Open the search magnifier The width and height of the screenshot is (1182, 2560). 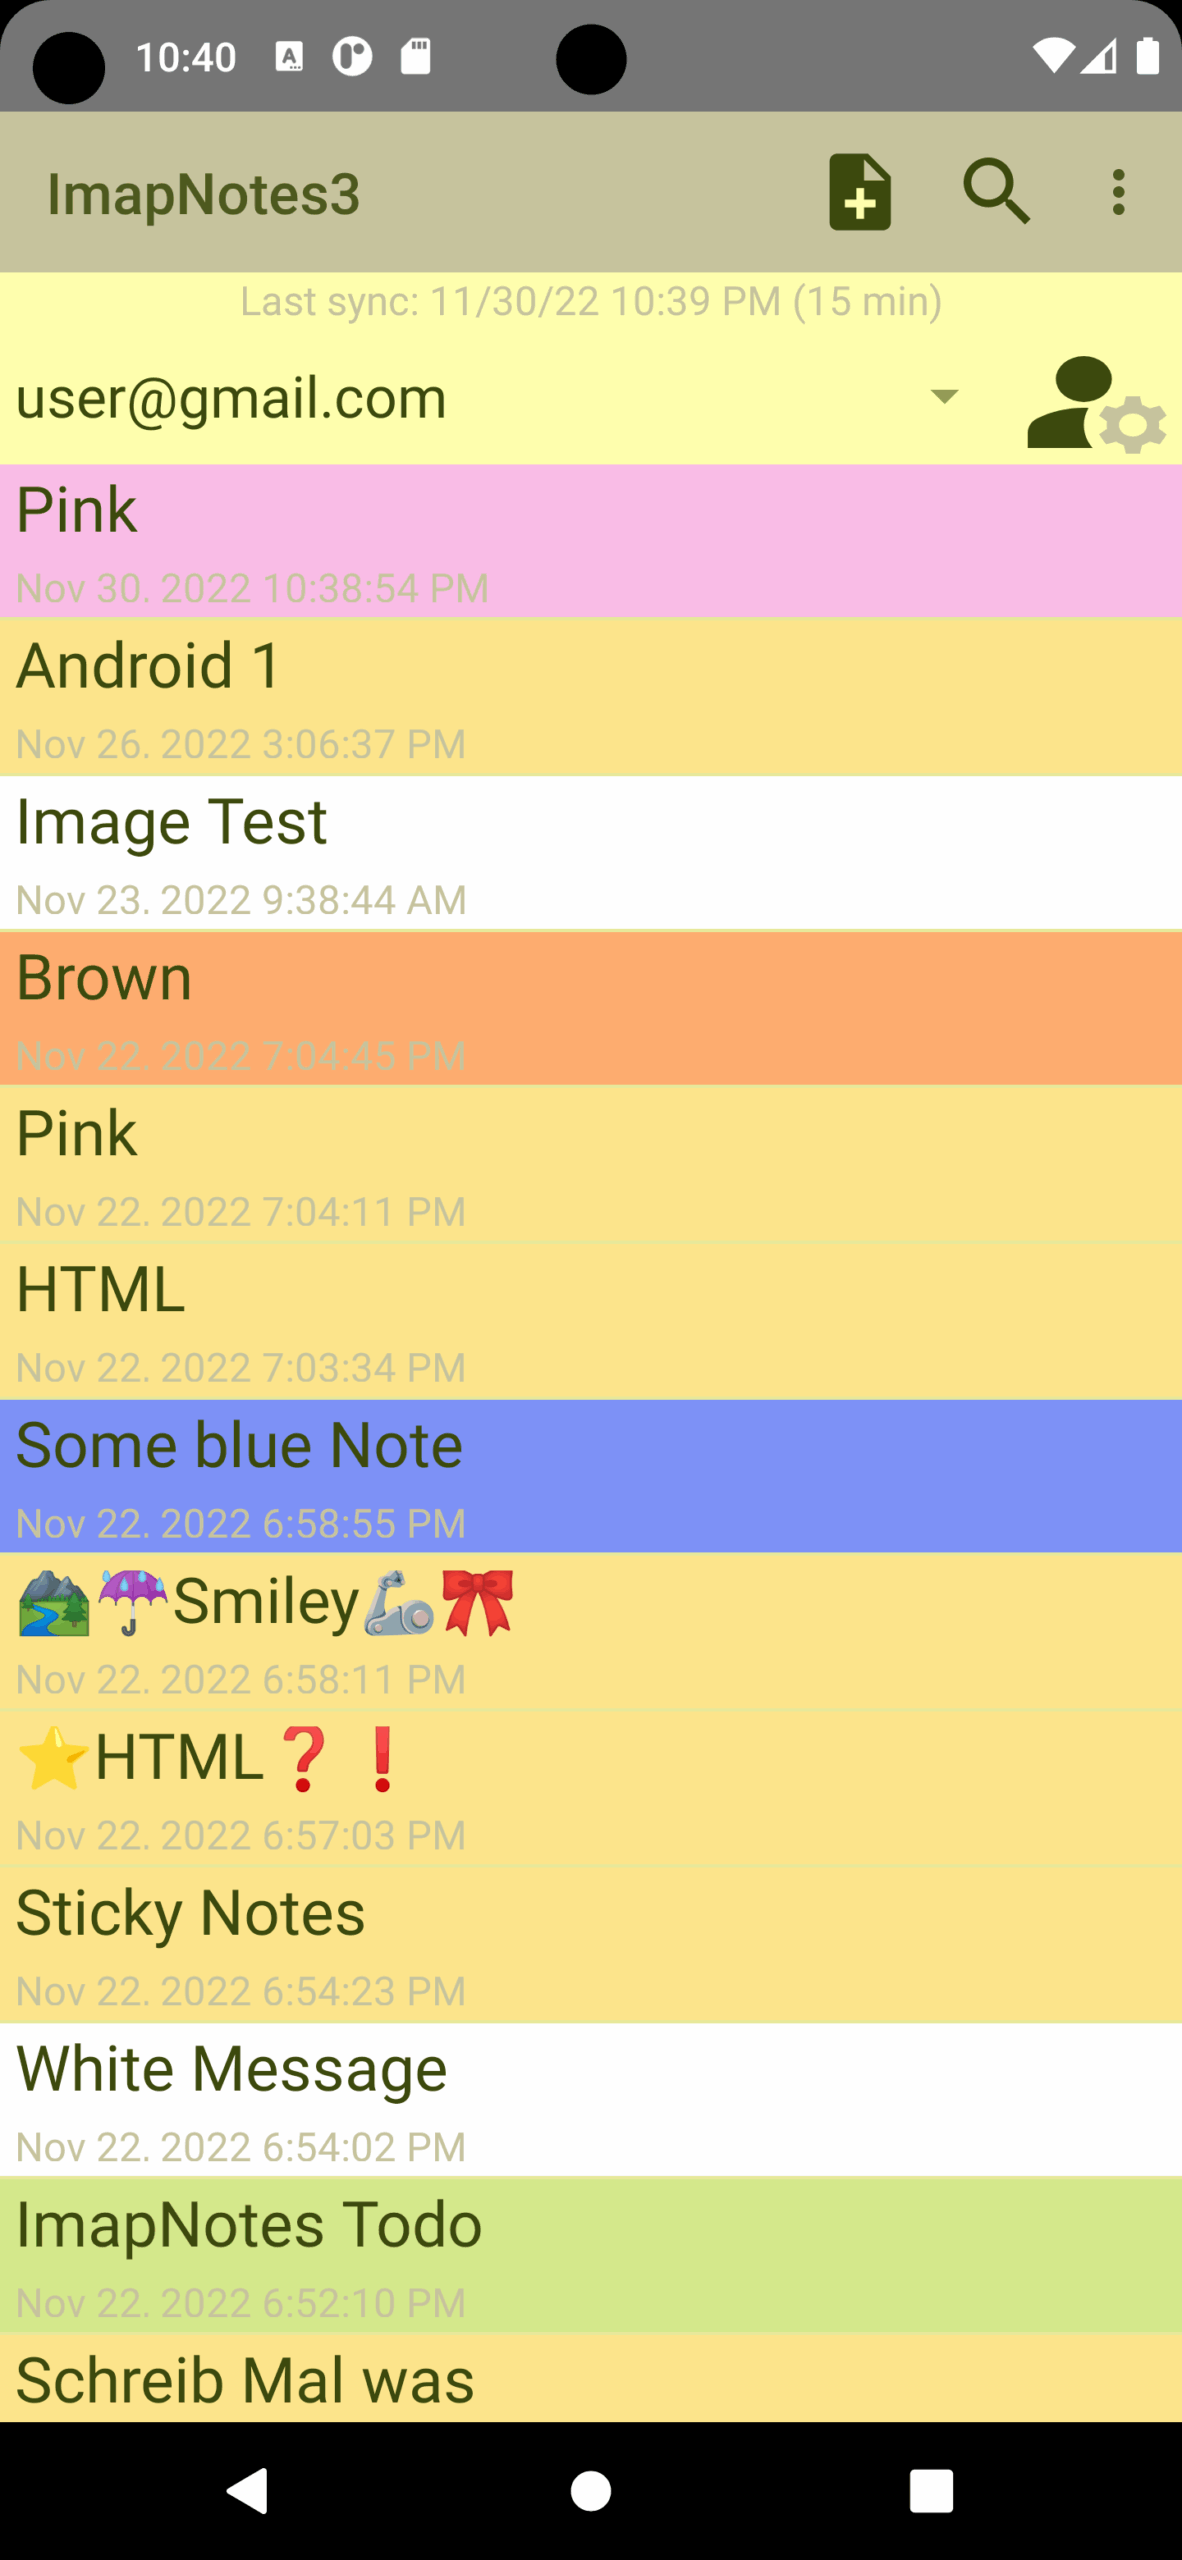996,191
